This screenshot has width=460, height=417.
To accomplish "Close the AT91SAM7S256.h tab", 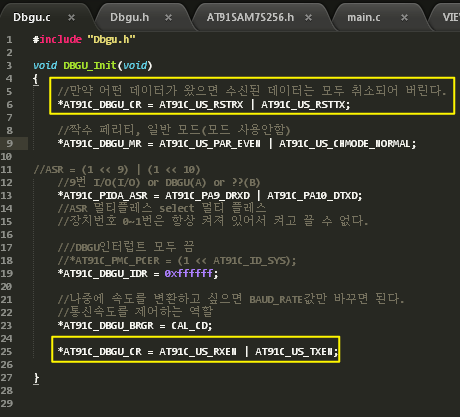I will tap(309, 17).
